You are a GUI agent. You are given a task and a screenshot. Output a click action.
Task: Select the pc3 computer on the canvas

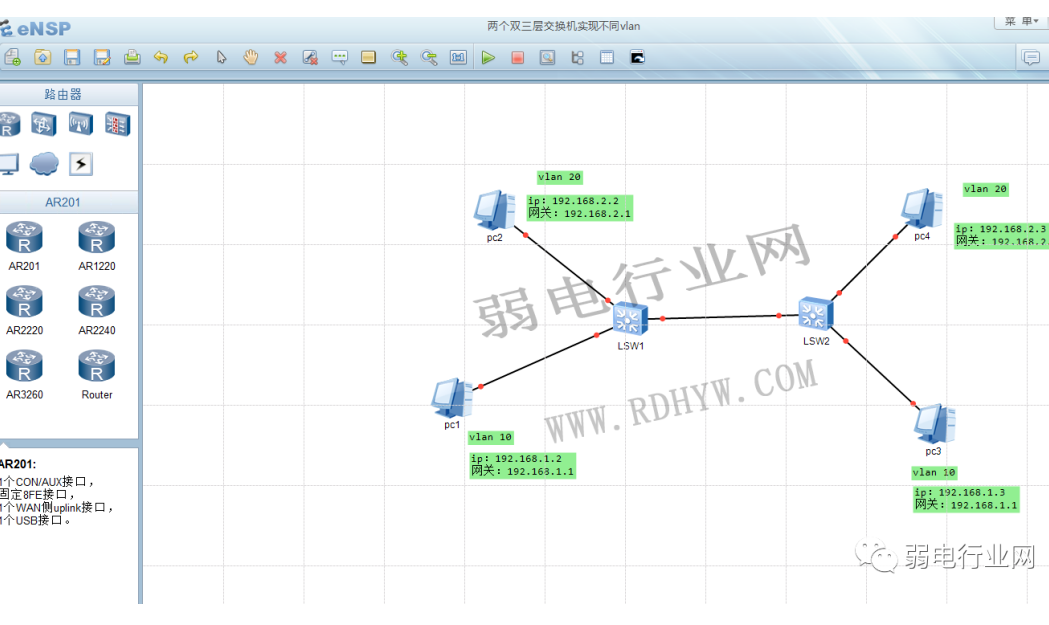point(934,424)
